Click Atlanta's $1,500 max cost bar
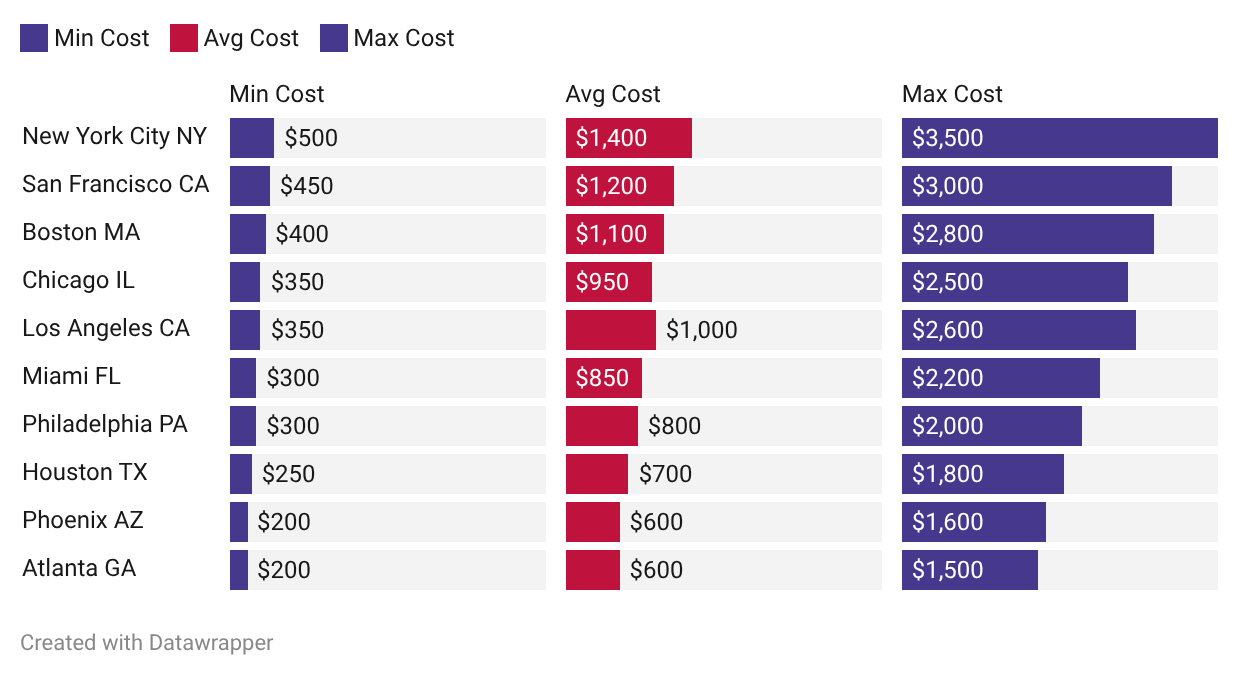The height and width of the screenshot is (676, 1240). (969, 570)
